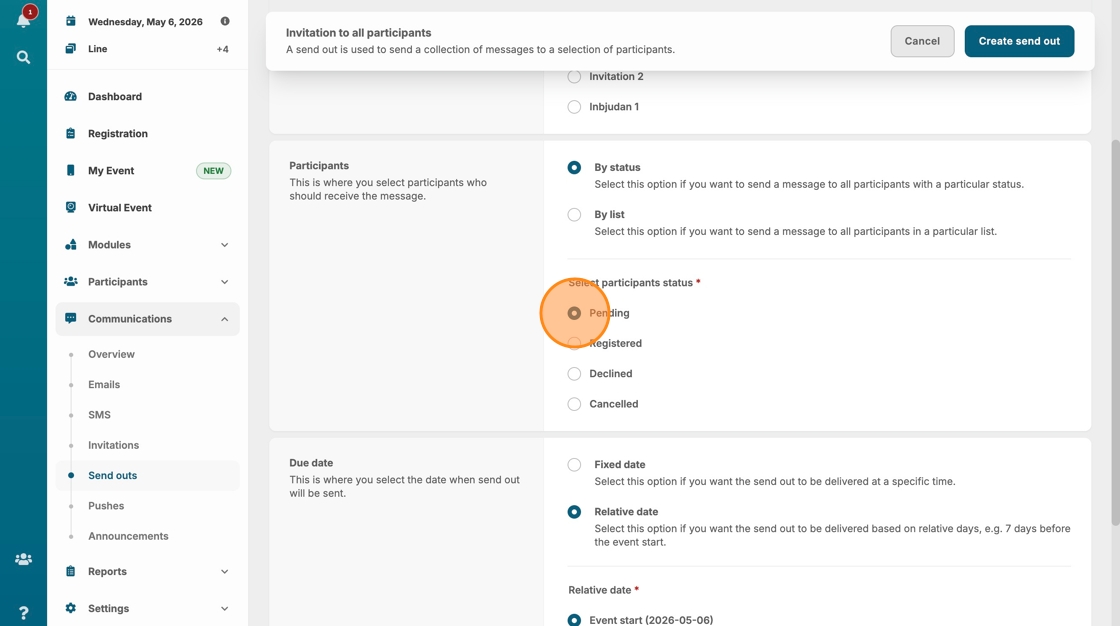
Task: Select the Fixed date option
Action: [574, 465]
